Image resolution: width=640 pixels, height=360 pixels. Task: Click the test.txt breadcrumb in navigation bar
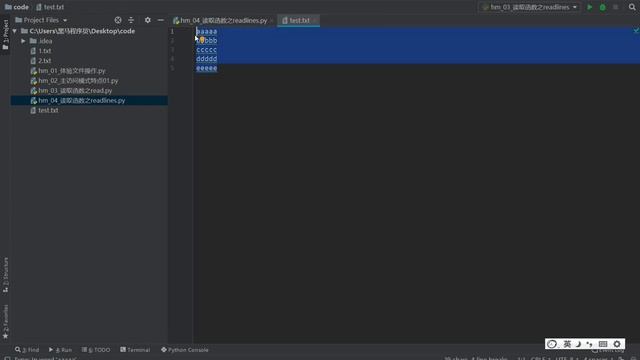(x=50, y=7)
